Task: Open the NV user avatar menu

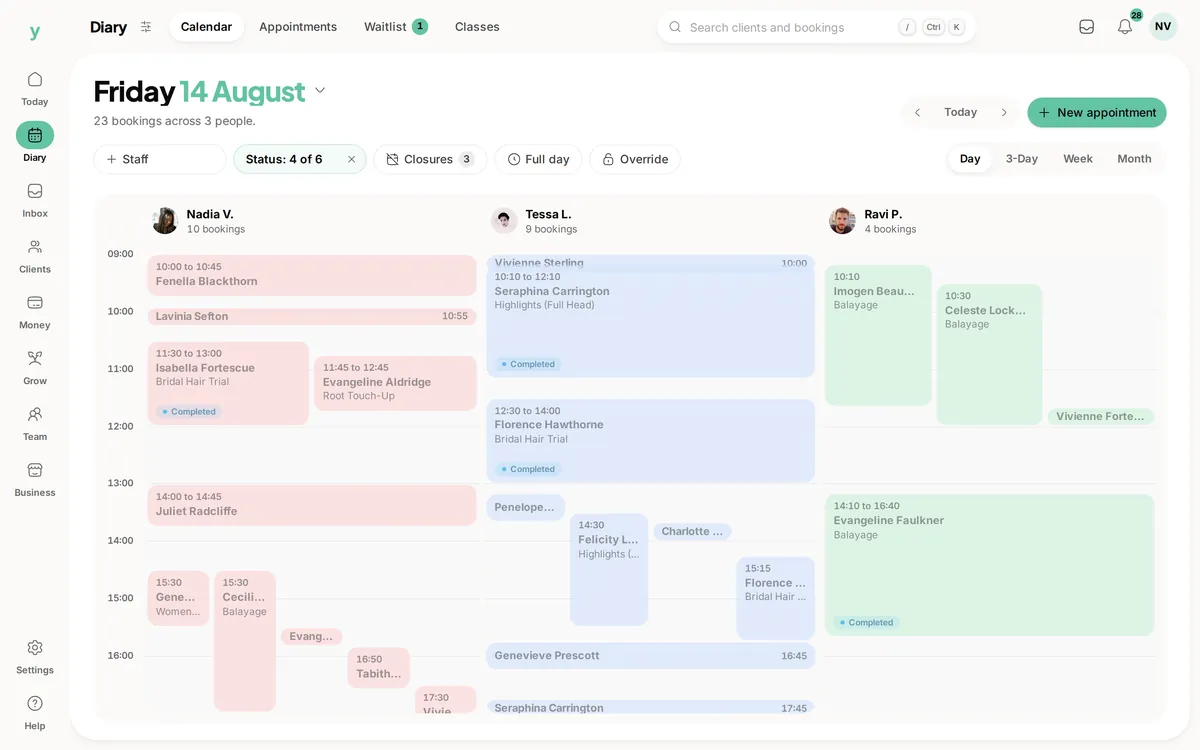Action: tap(1163, 27)
